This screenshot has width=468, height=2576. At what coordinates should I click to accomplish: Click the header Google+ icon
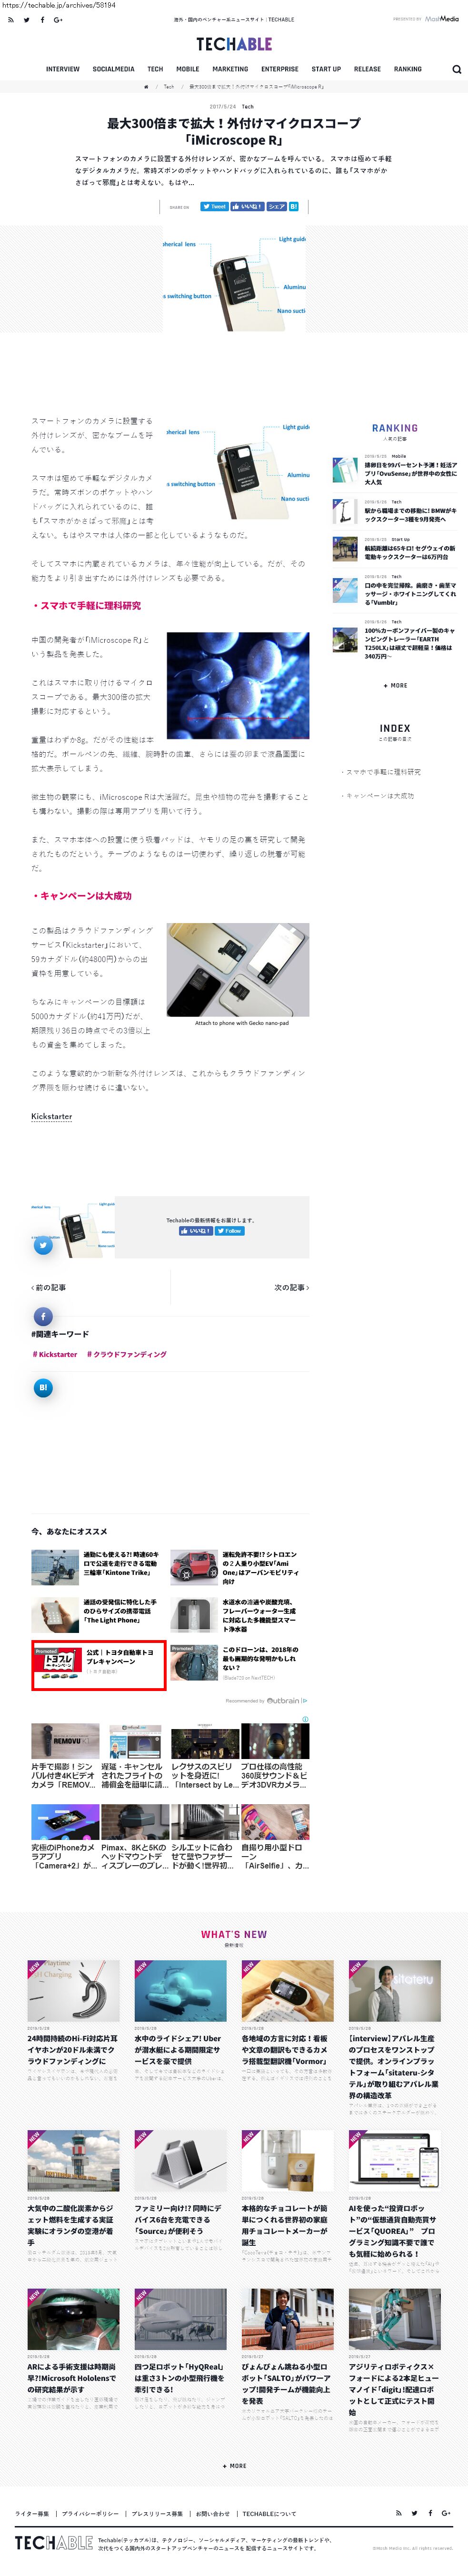coord(58,20)
